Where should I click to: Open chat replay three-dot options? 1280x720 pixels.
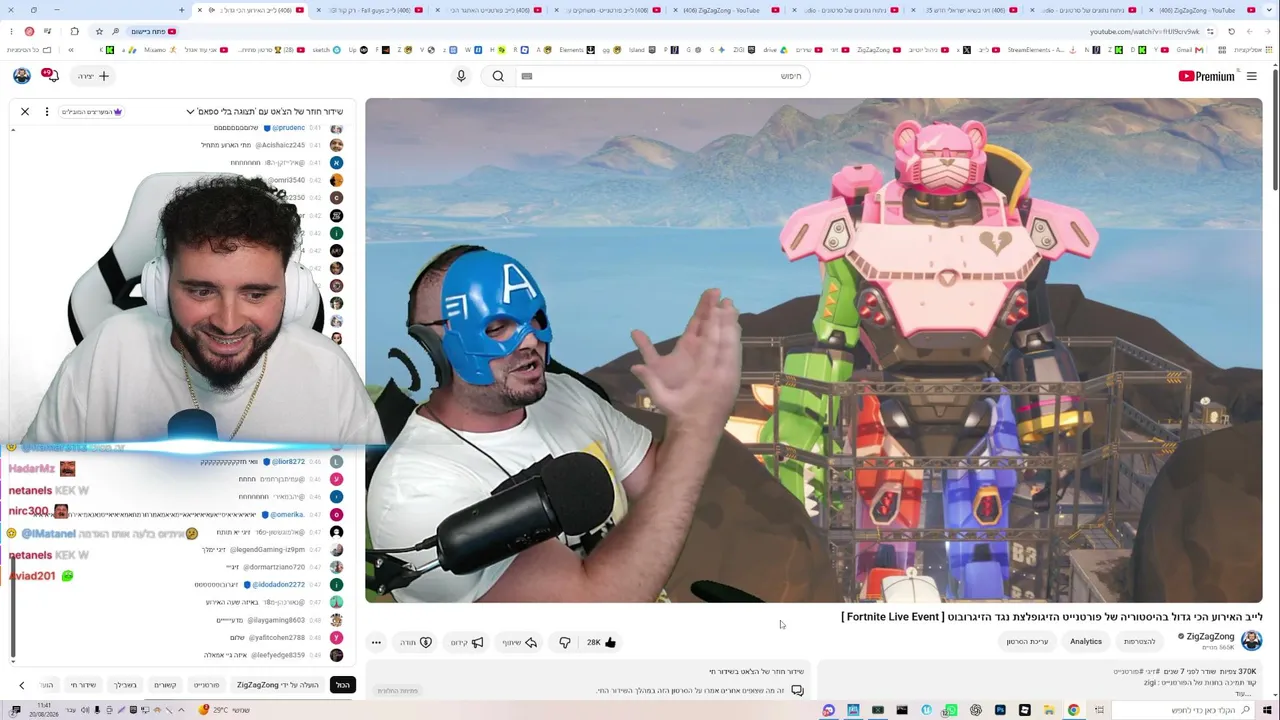(x=46, y=112)
